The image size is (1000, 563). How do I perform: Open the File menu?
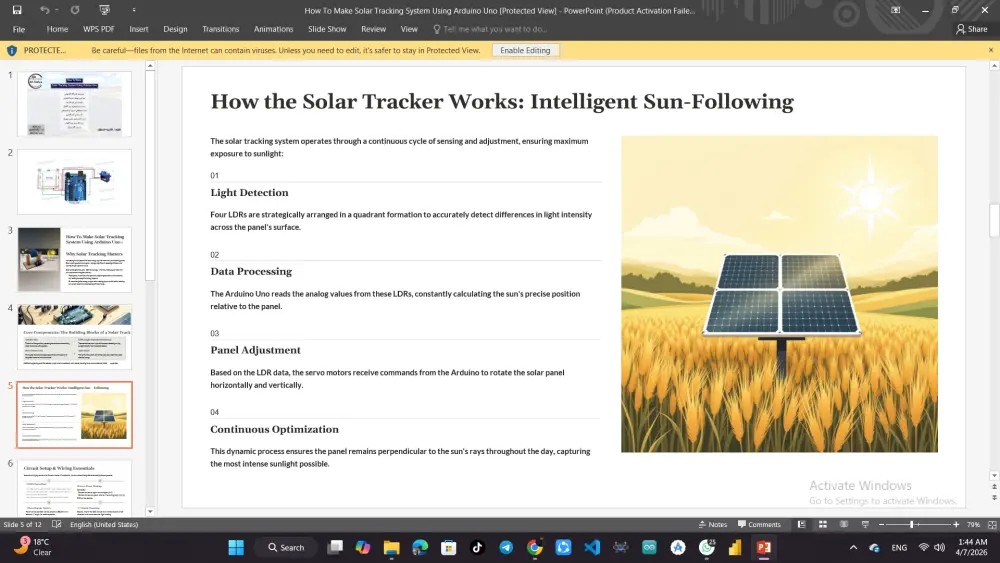(x=19, y=29)
